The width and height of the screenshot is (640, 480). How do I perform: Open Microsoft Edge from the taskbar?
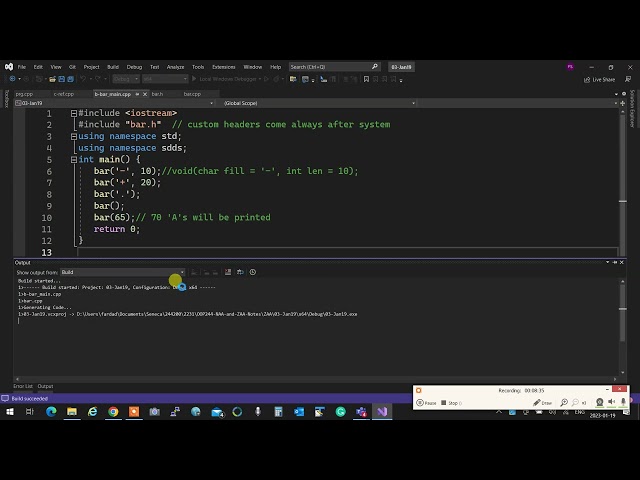50,411
